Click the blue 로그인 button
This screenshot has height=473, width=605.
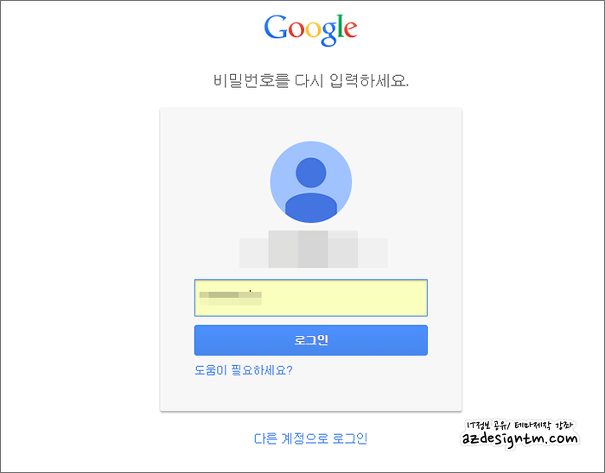(x=311, y=340)
